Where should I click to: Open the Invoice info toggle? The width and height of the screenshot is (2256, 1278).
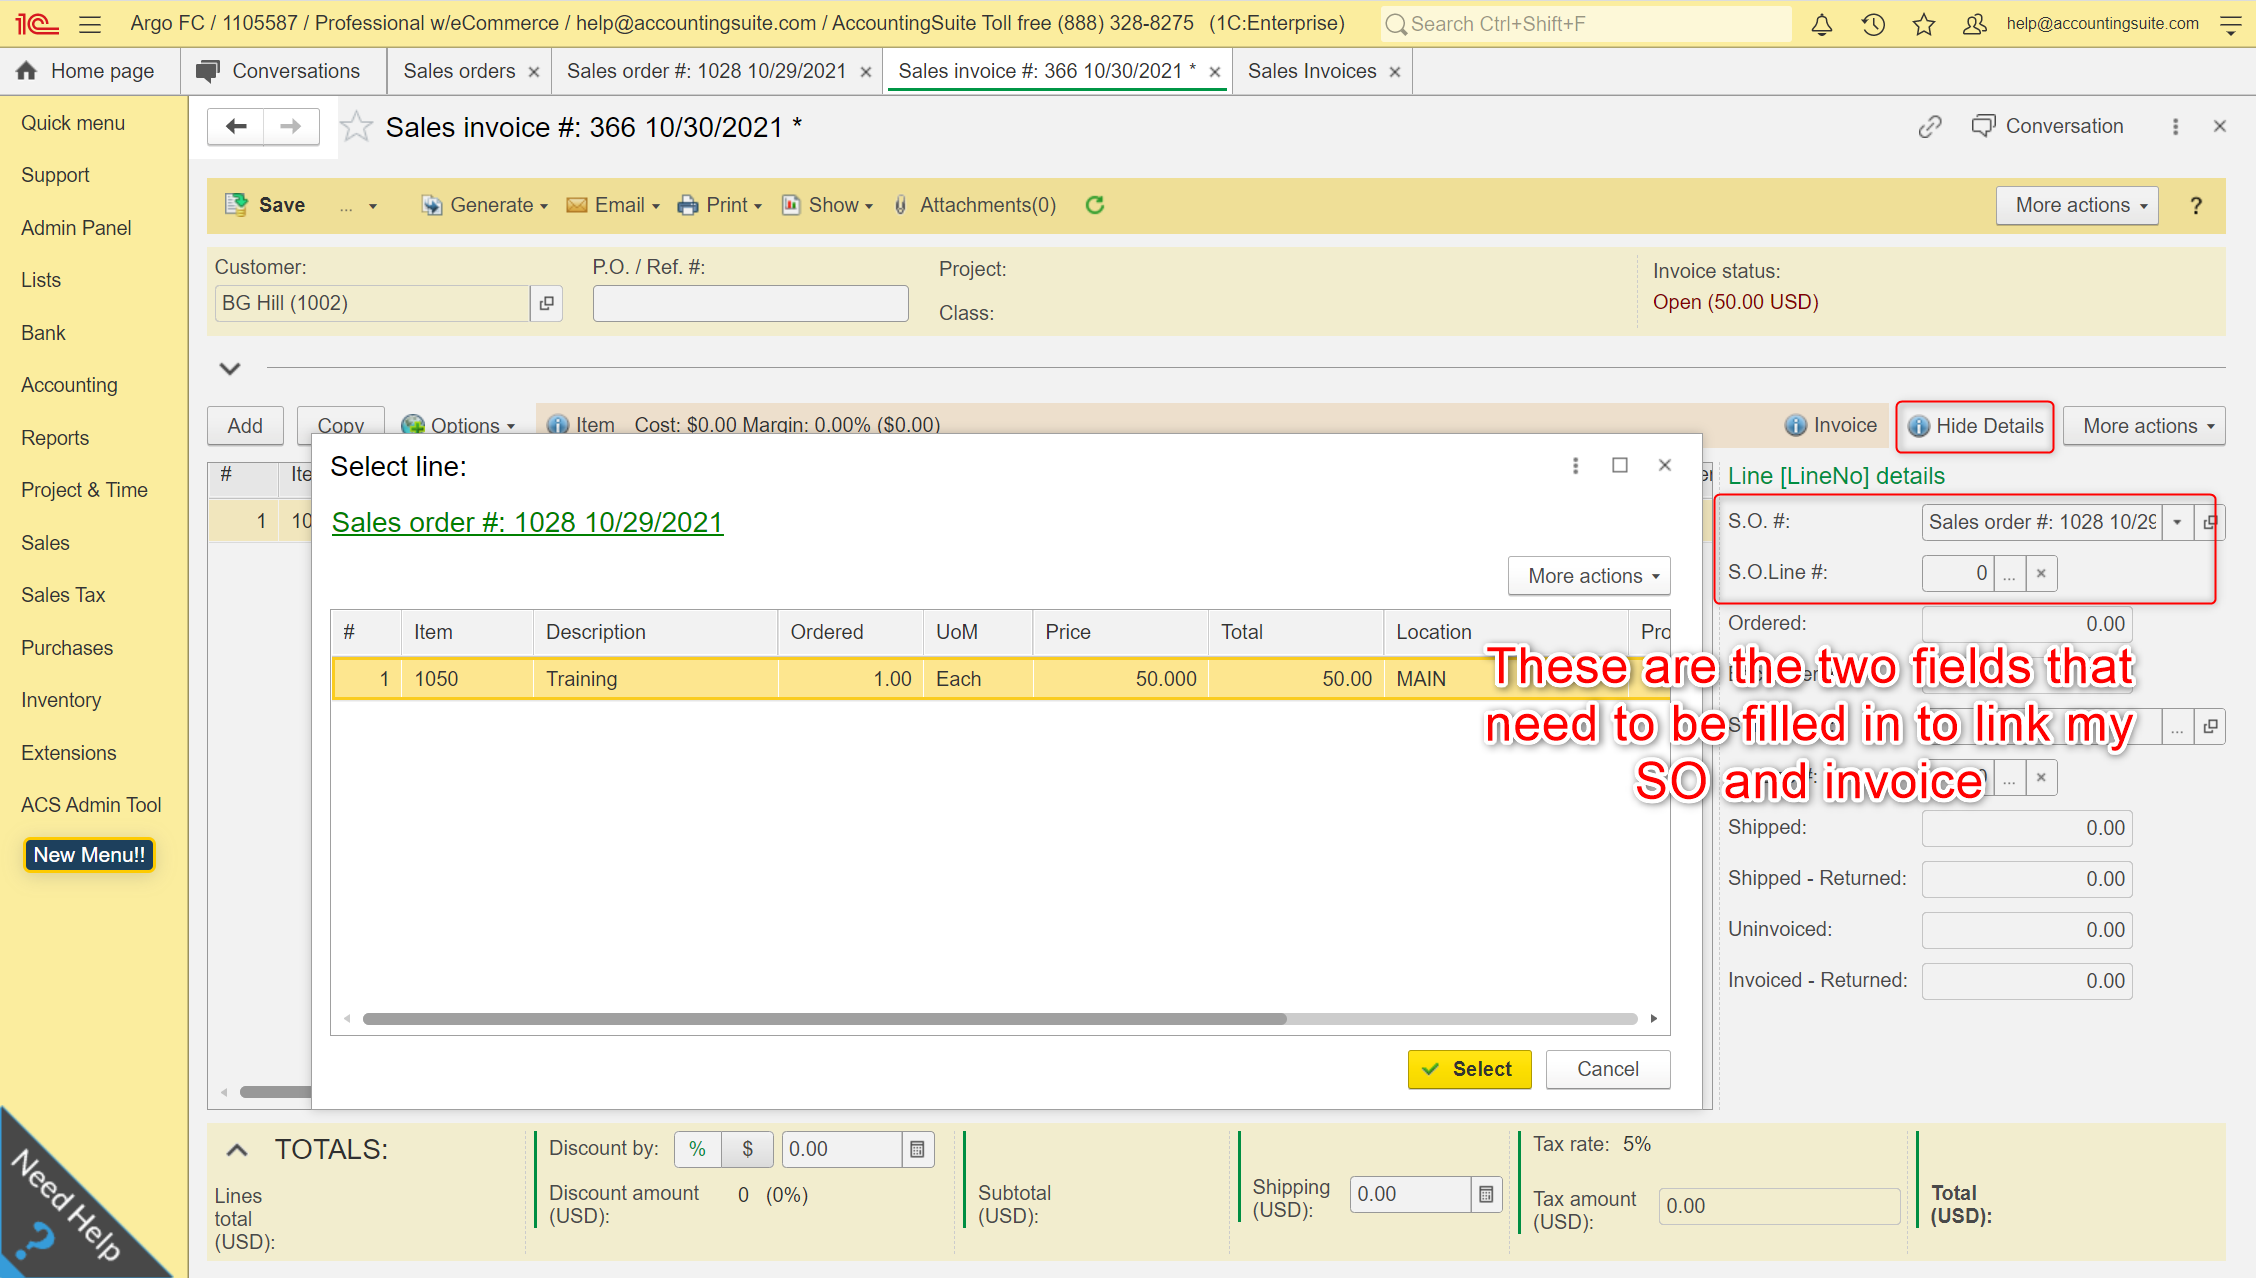[x=1831, y=426]
